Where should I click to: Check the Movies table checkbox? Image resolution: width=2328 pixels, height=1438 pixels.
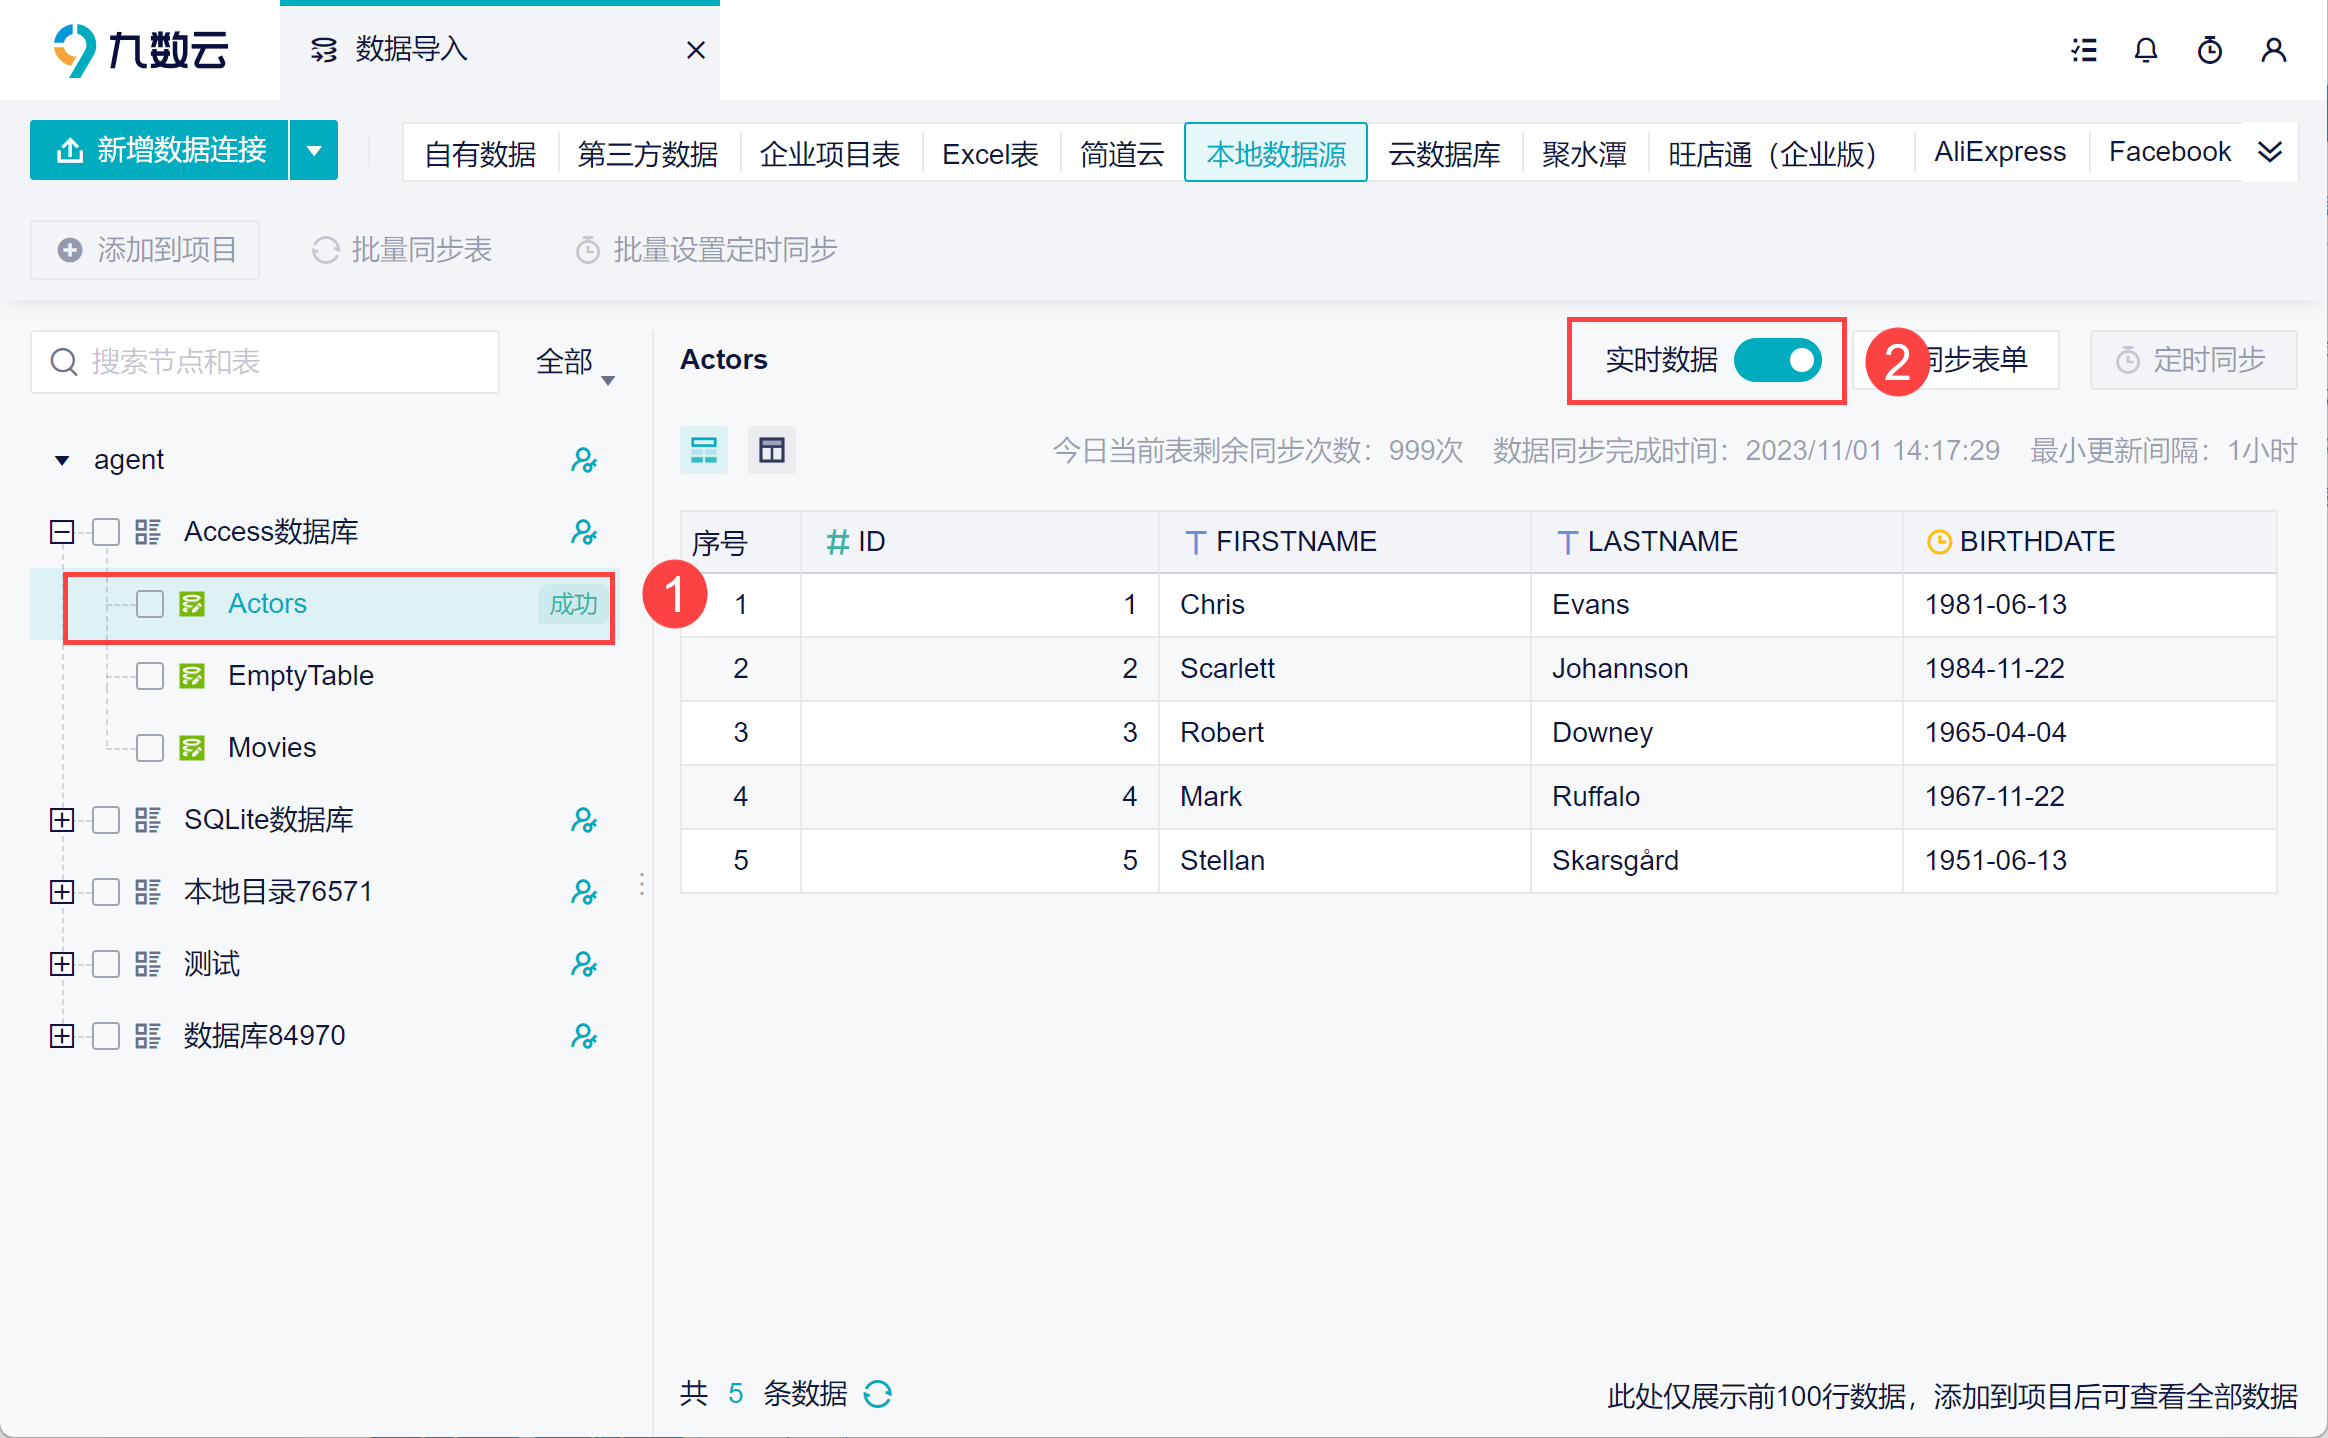pos(150,748)
